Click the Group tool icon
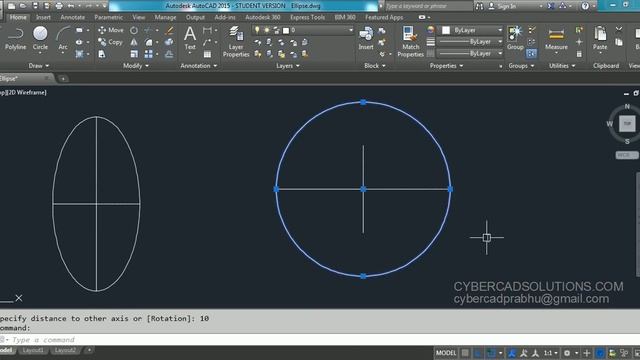640x360 pixels. click(x=515, y=38)
